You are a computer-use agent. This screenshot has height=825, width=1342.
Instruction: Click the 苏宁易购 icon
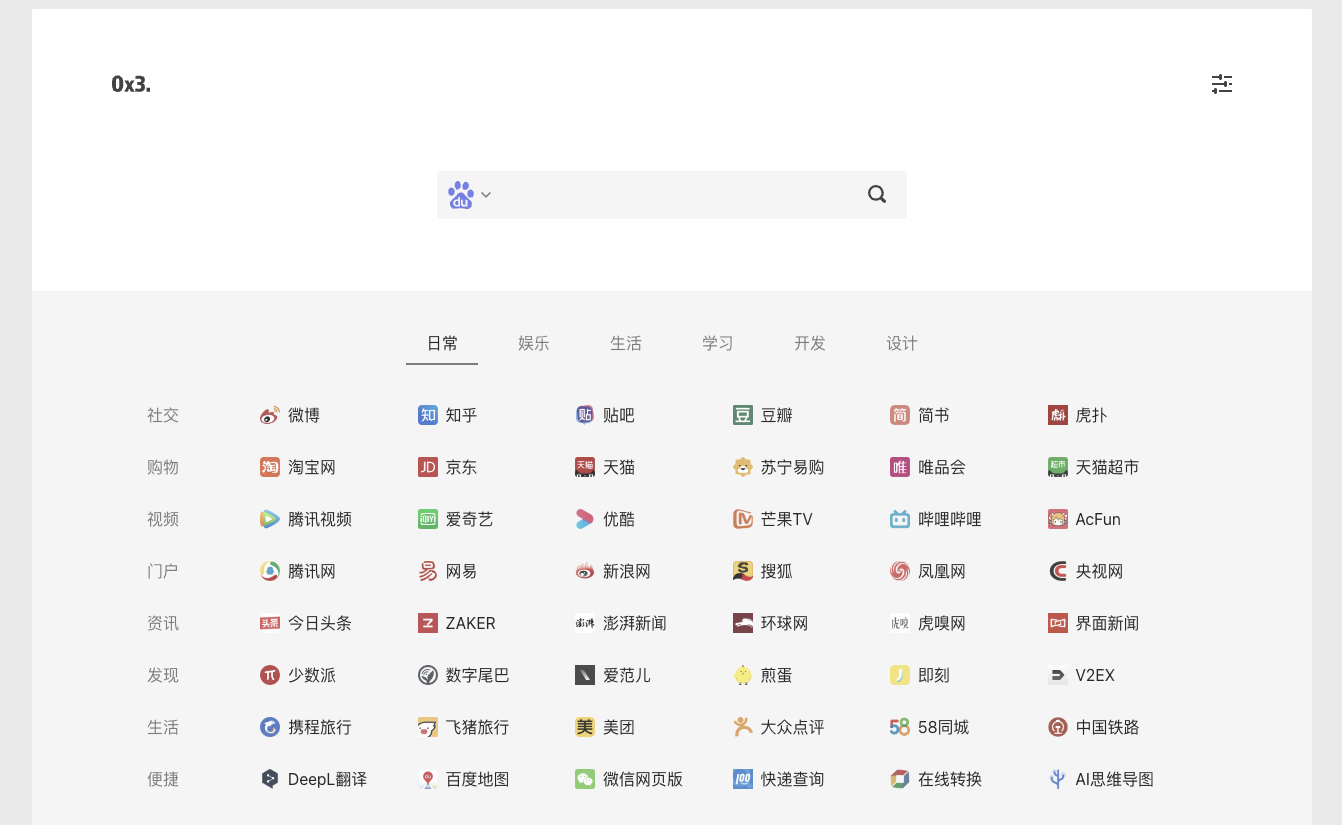(x=743, y=467)
